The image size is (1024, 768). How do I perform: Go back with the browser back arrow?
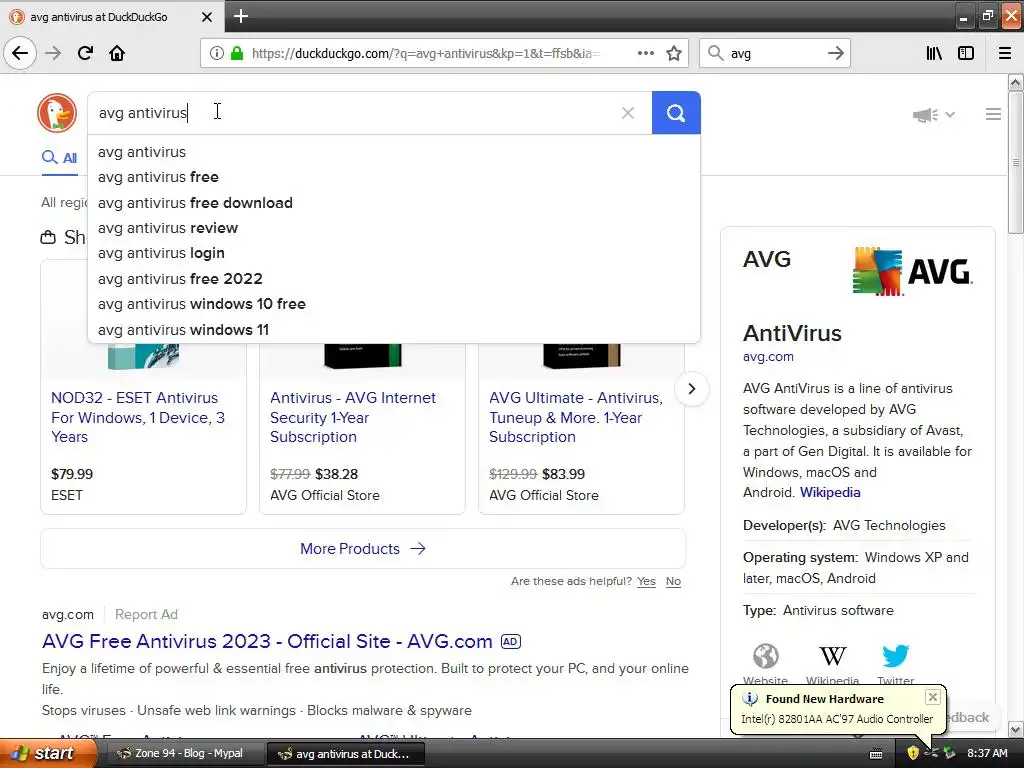[20, 53]
